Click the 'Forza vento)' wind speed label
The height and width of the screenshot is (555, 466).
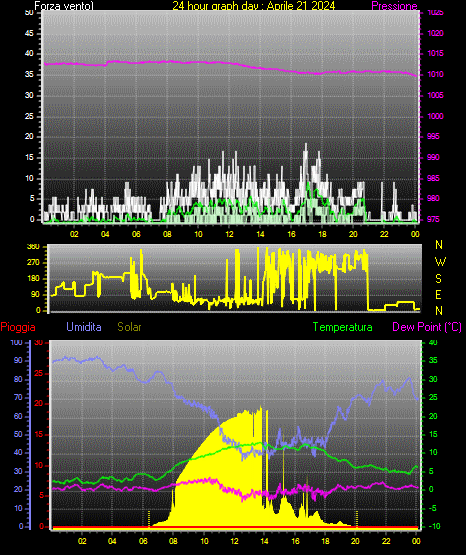coord(64,6)
